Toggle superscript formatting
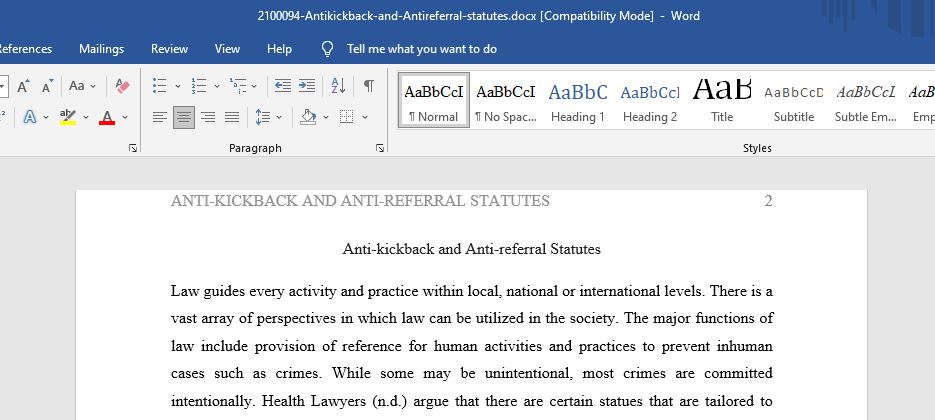 2,117
